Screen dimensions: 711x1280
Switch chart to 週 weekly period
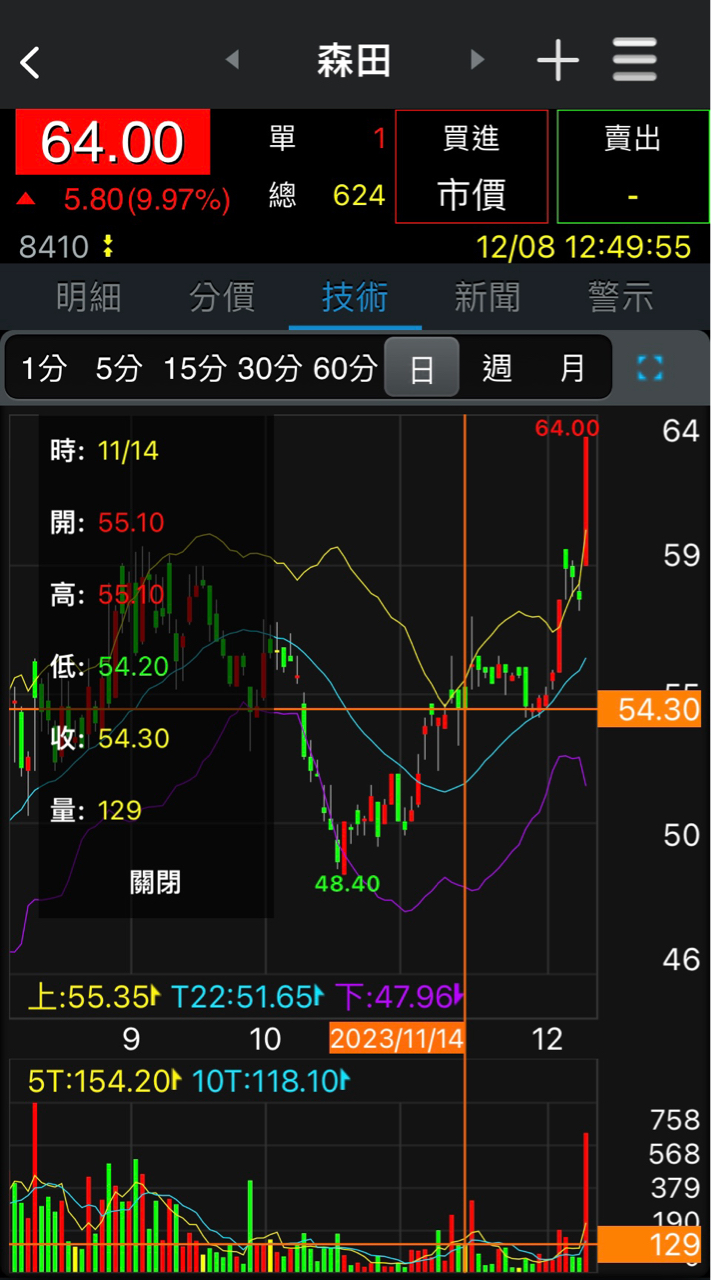(497, 368)
